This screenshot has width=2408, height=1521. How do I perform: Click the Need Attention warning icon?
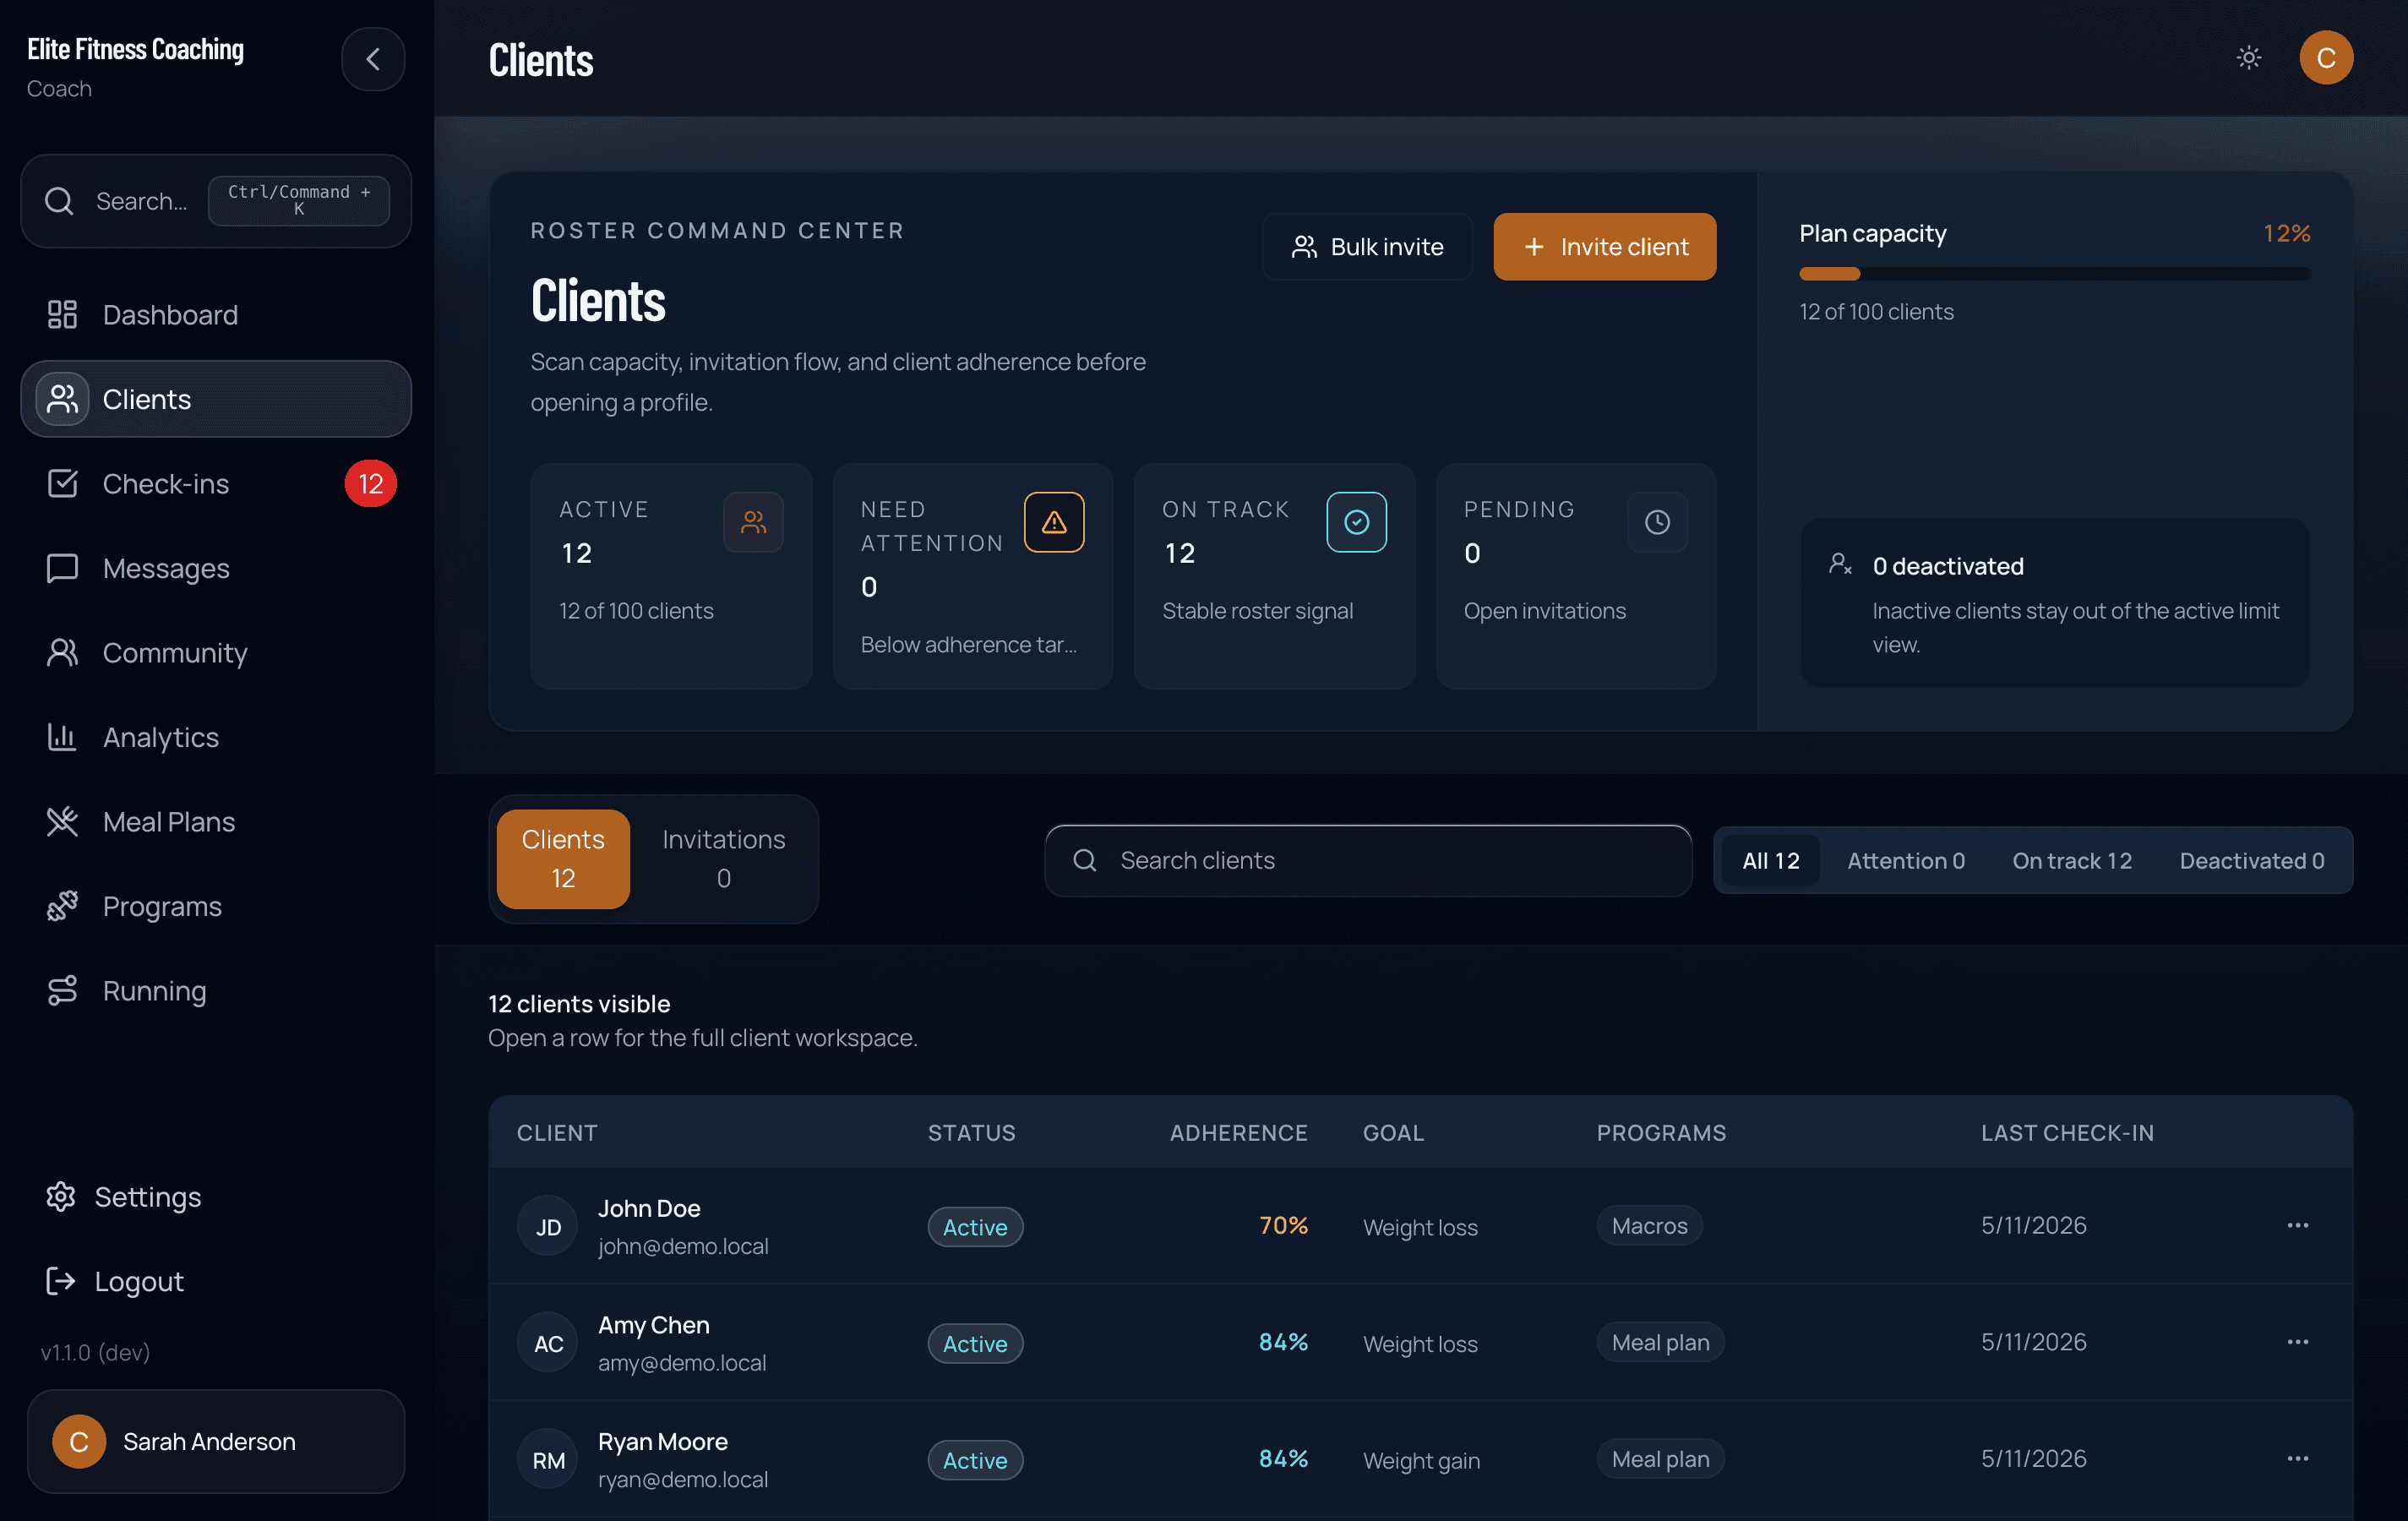(x=1054, y=522)
